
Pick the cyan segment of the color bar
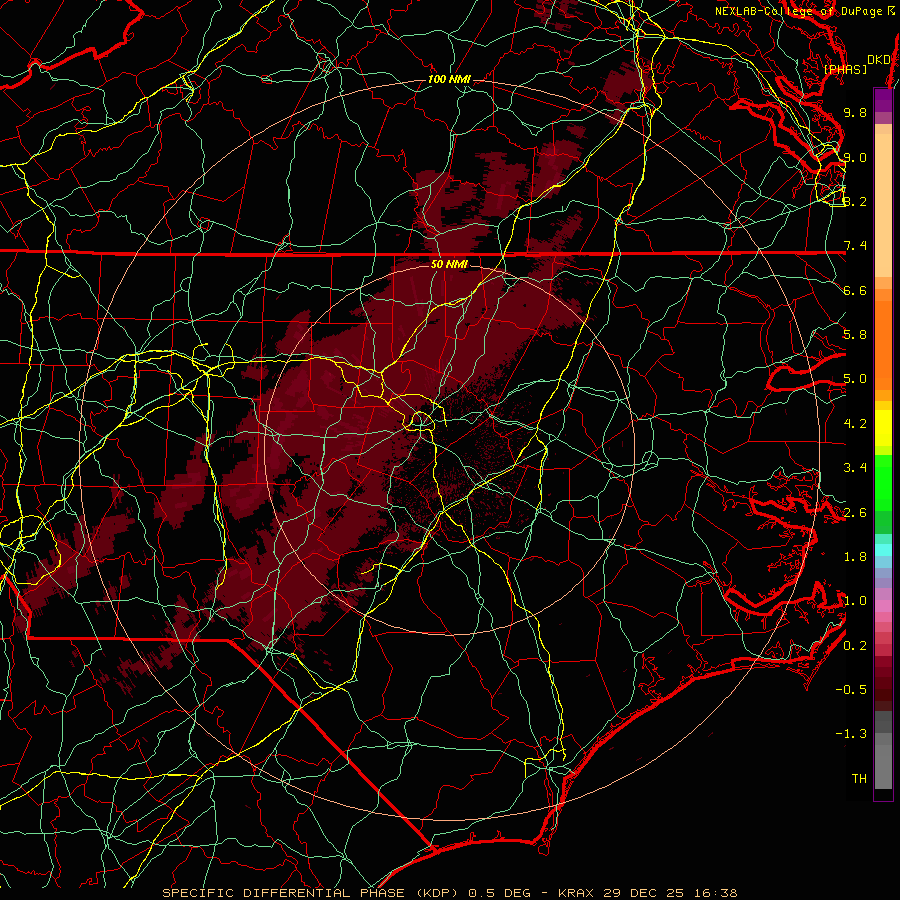pos(883,550)
